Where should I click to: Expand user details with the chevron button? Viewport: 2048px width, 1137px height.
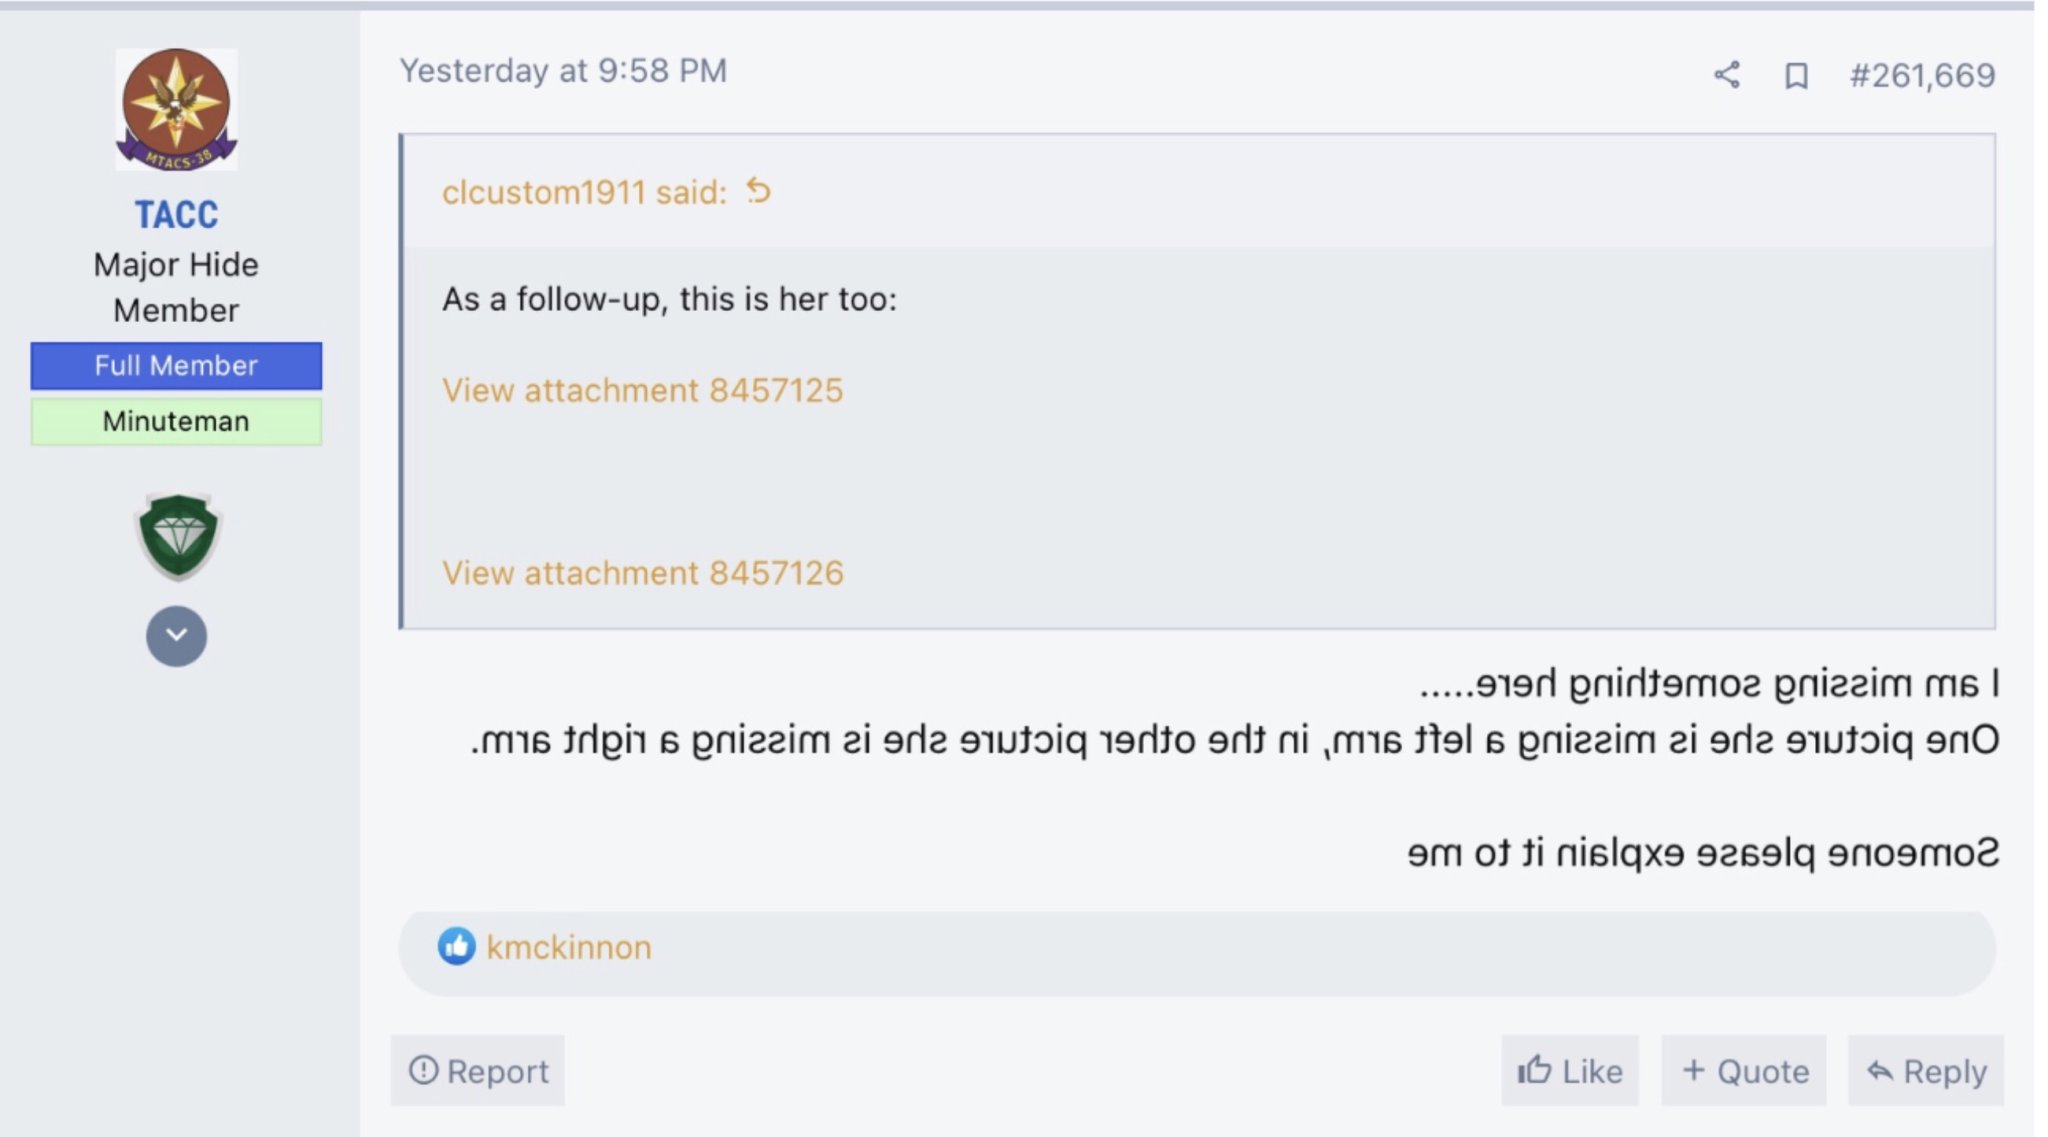[177, 636]
